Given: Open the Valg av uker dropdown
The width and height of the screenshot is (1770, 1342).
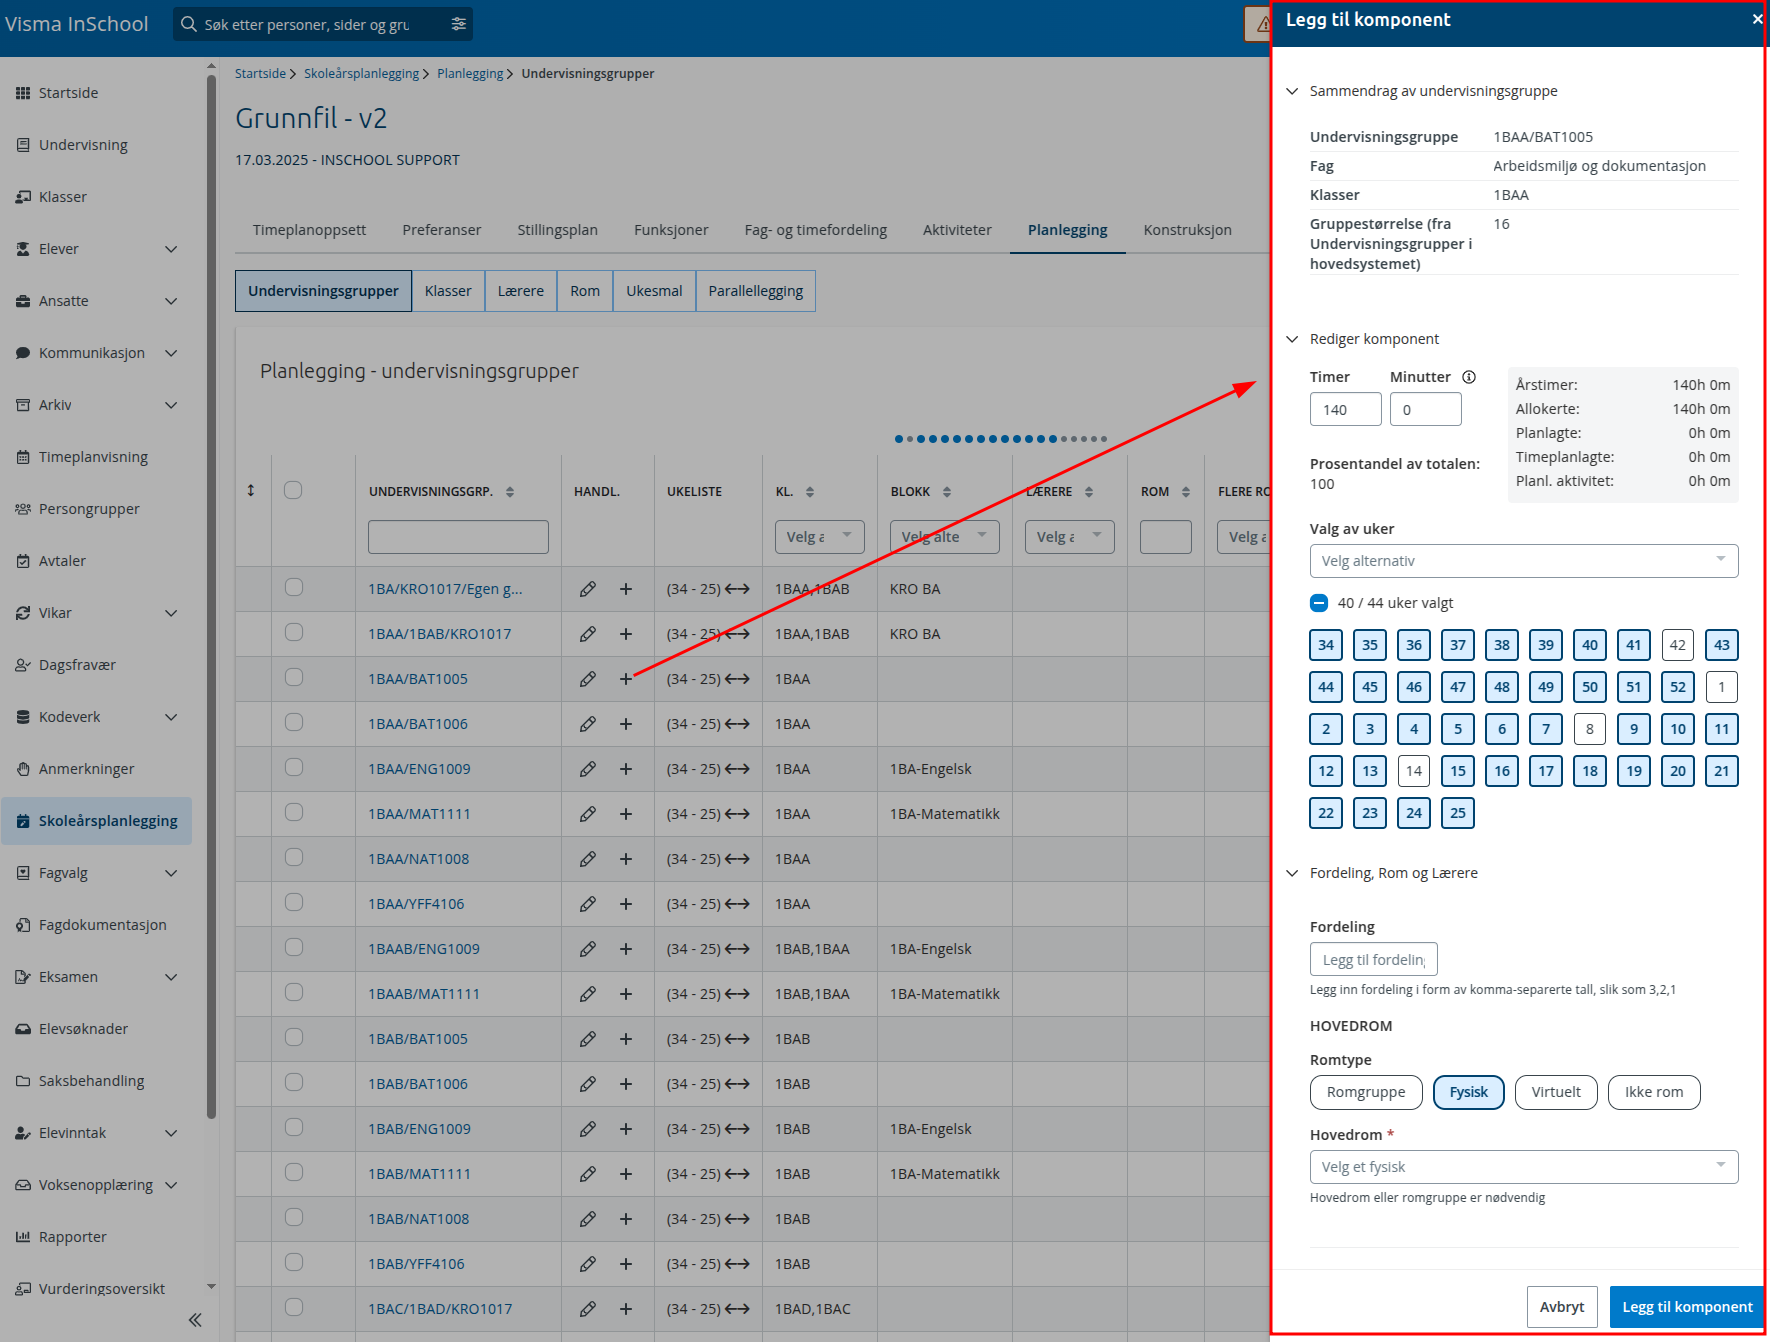Looking at the screenshot, I should click(x=1524, y=561).
